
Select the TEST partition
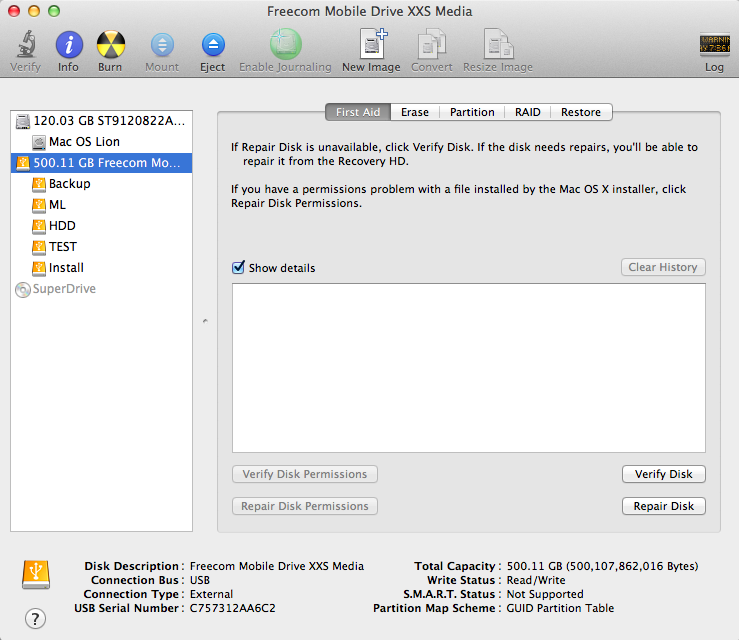101,247
